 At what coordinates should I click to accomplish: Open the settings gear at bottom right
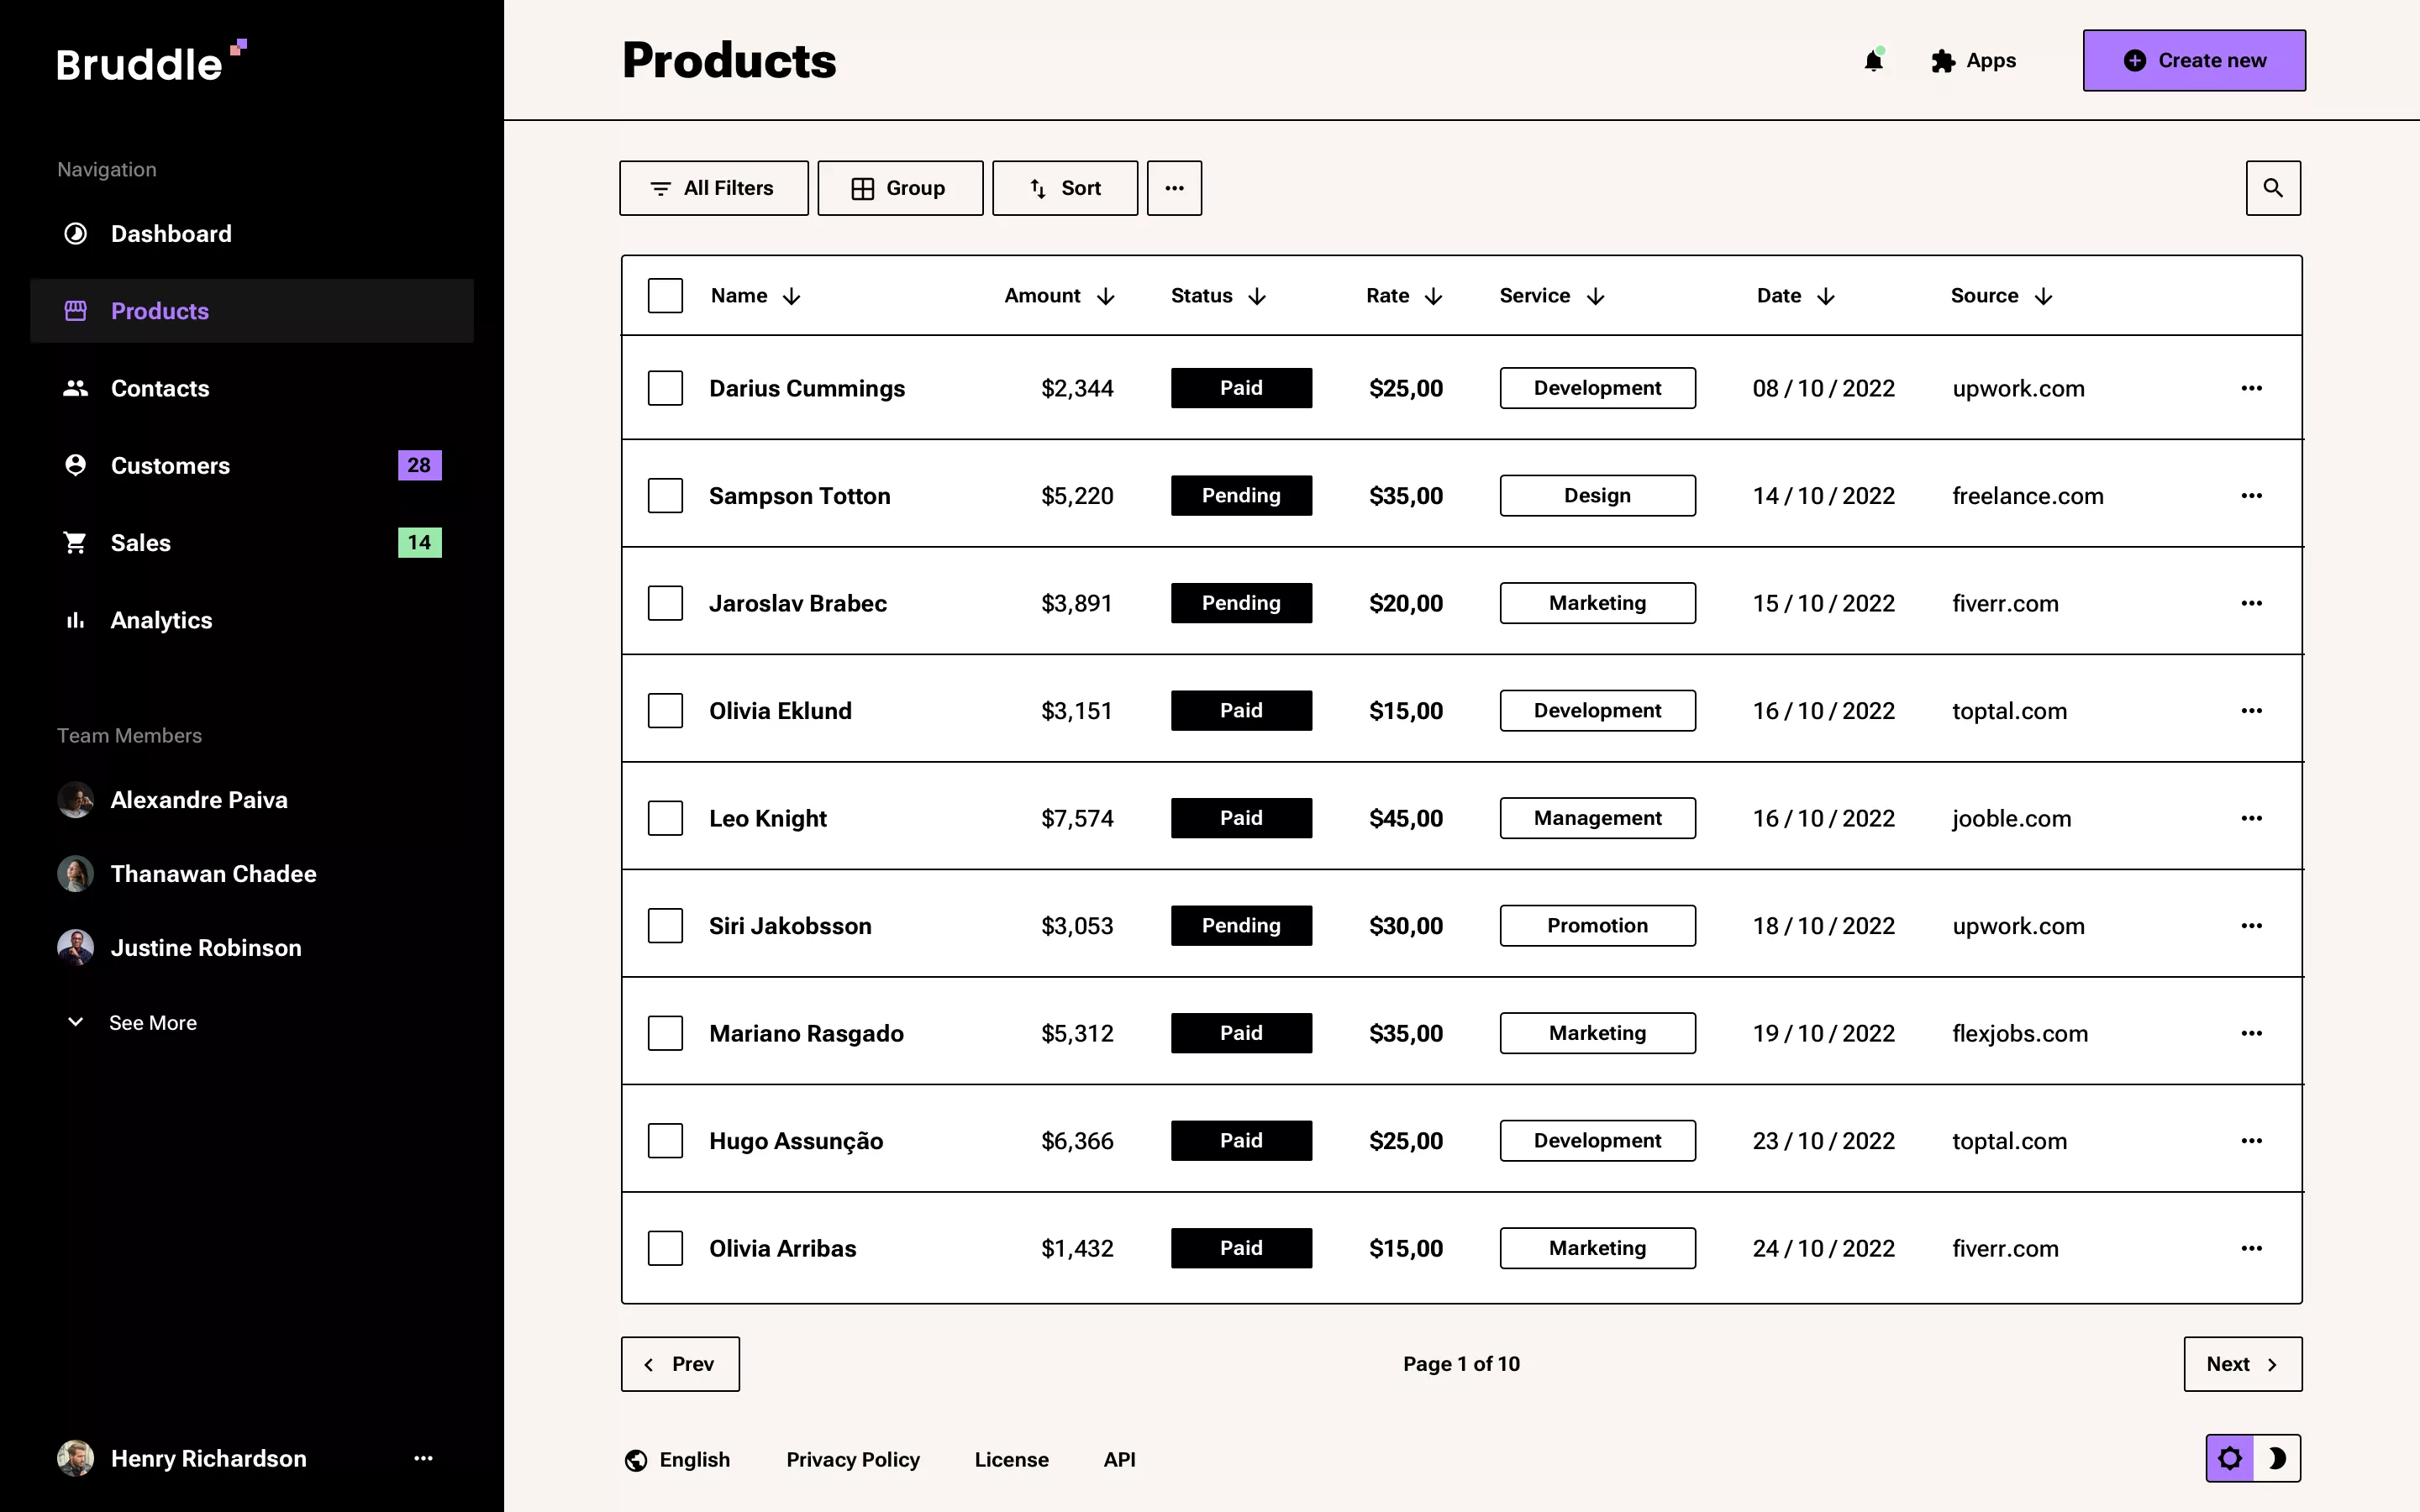tap(2230, 1458)
